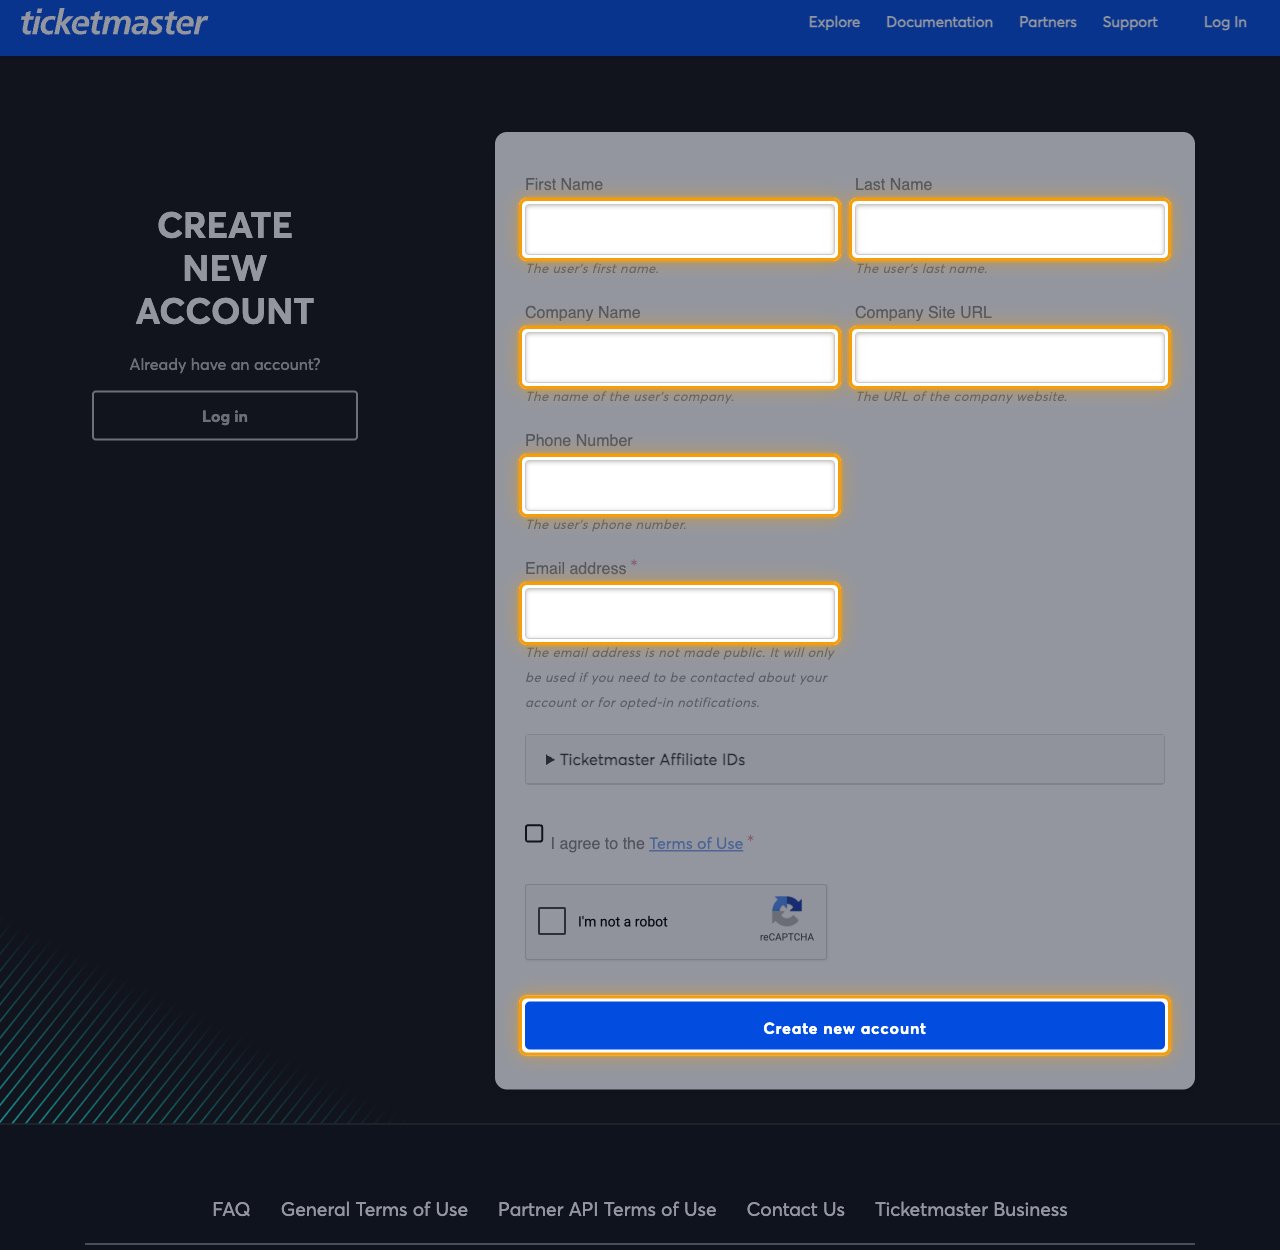Click the reCAPTCHA logo icon
This screenshot has width=1280, height=1250.
[x=787, y=911]
